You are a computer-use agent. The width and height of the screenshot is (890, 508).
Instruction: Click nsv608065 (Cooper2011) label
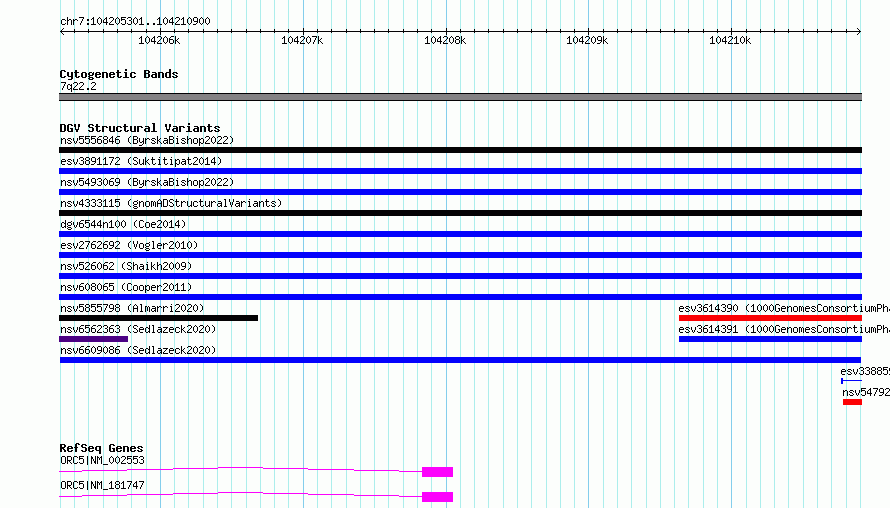126,287
